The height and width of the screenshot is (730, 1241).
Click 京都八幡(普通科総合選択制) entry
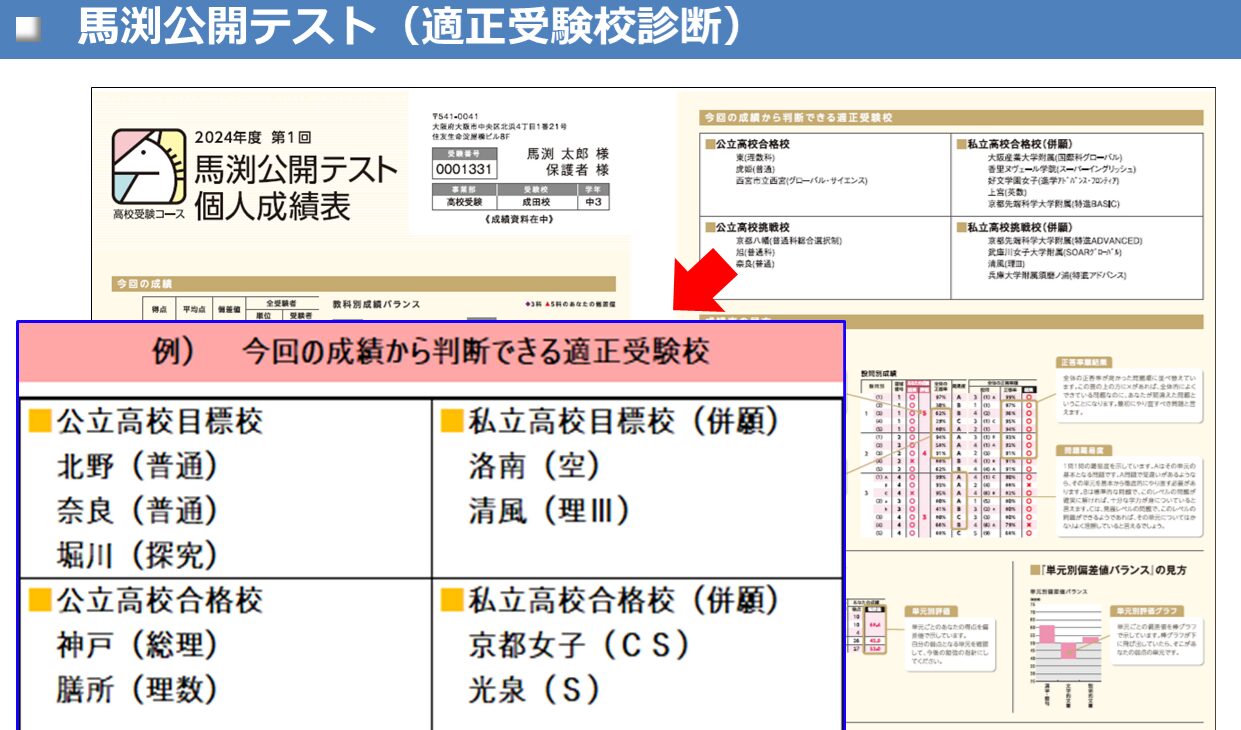click(788, 241)
